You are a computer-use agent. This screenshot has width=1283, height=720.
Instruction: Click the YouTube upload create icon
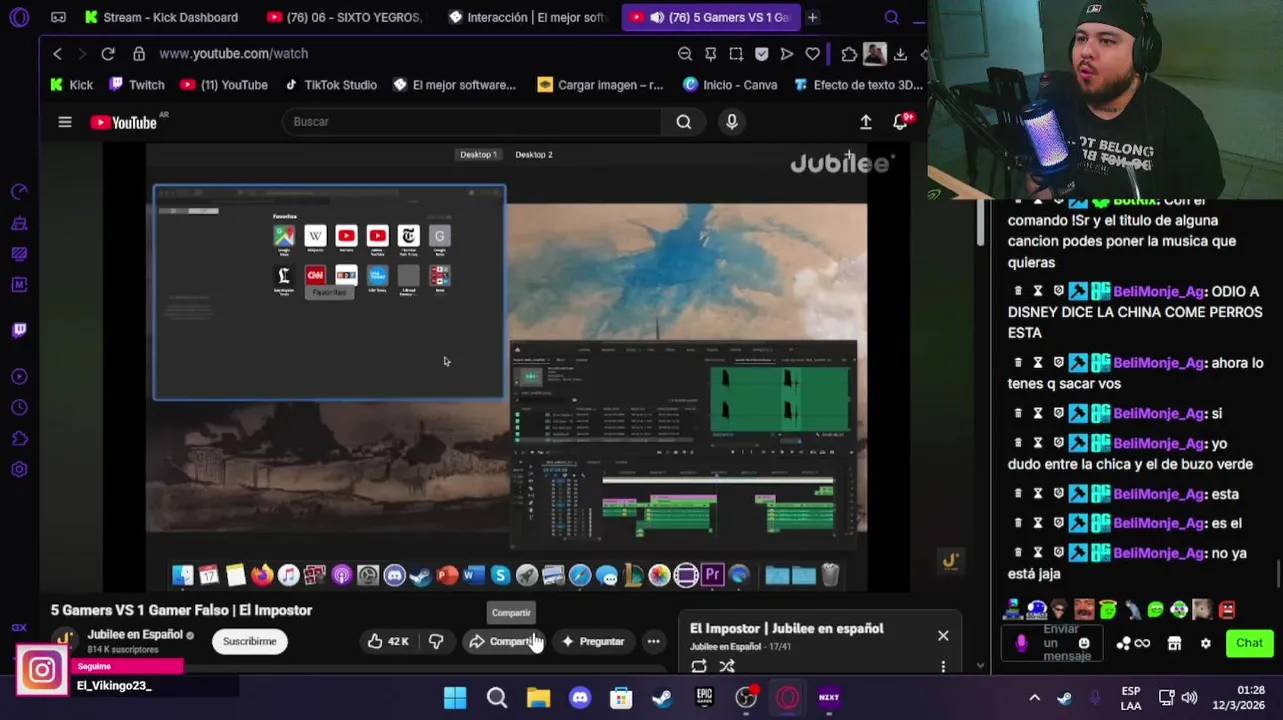[x=866, y=122]
